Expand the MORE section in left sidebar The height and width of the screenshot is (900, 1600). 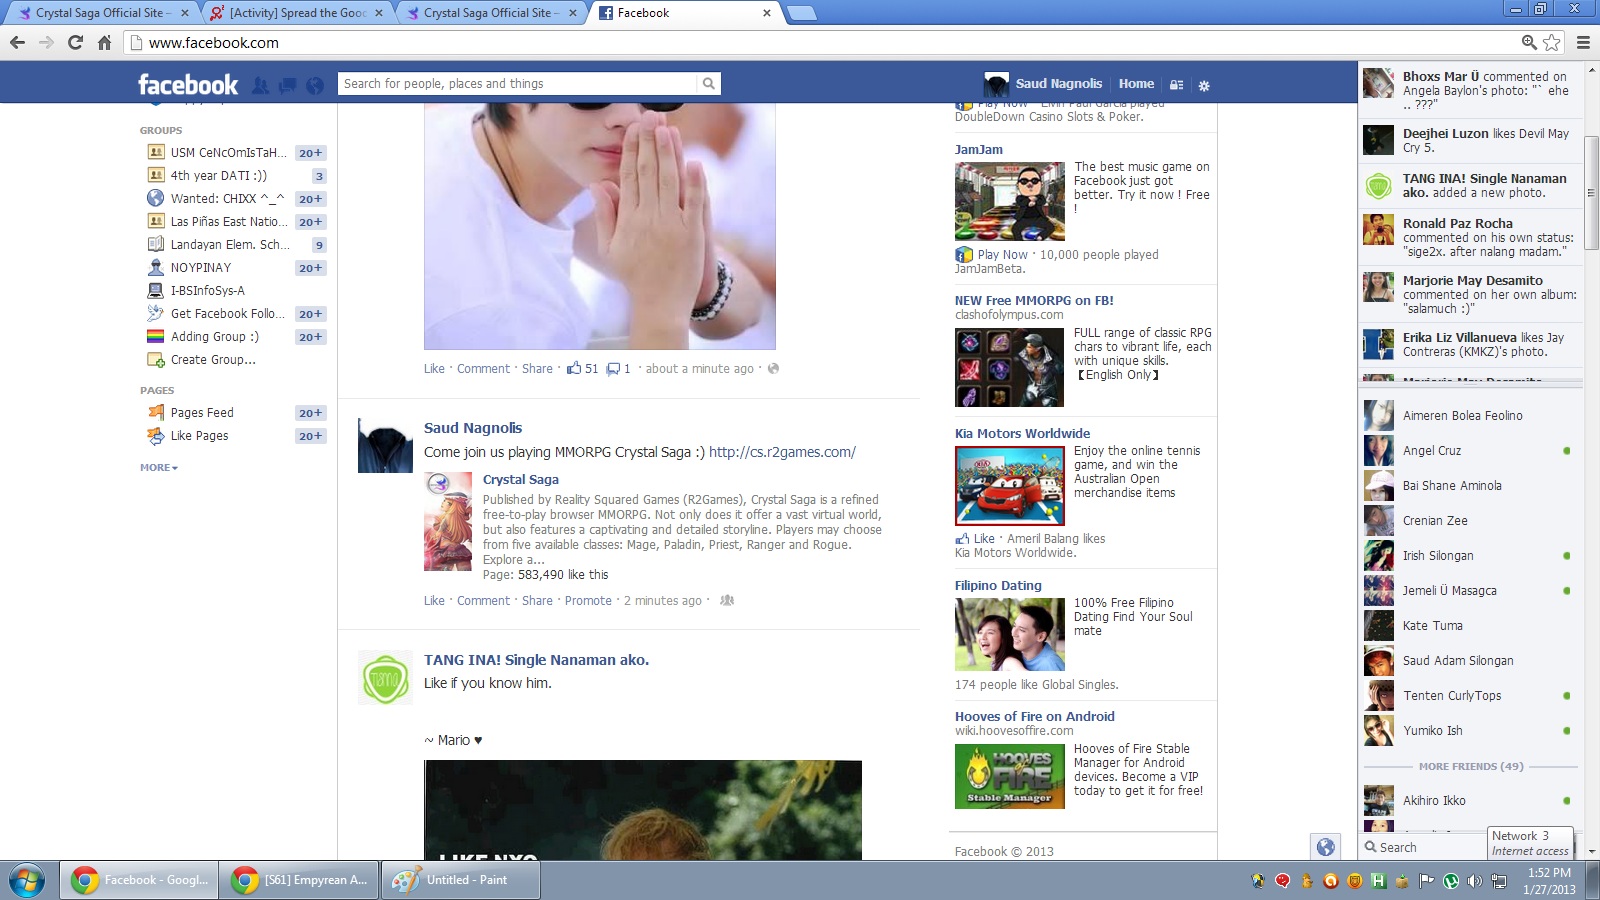[x=158, y=468]
